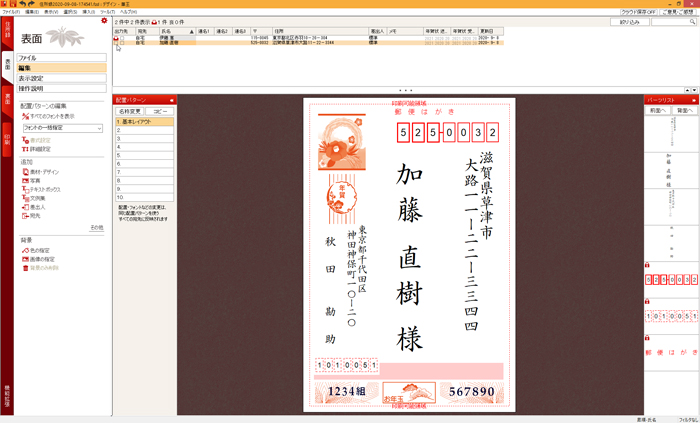Open the フォントの一括指定 dropdown

click(x=61, y=128)
